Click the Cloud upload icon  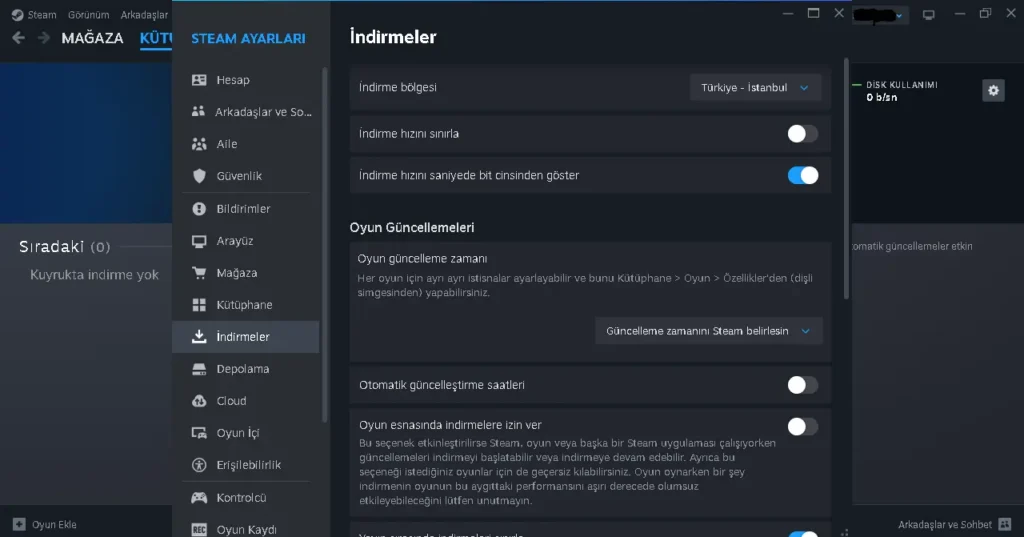click(199, 401)
